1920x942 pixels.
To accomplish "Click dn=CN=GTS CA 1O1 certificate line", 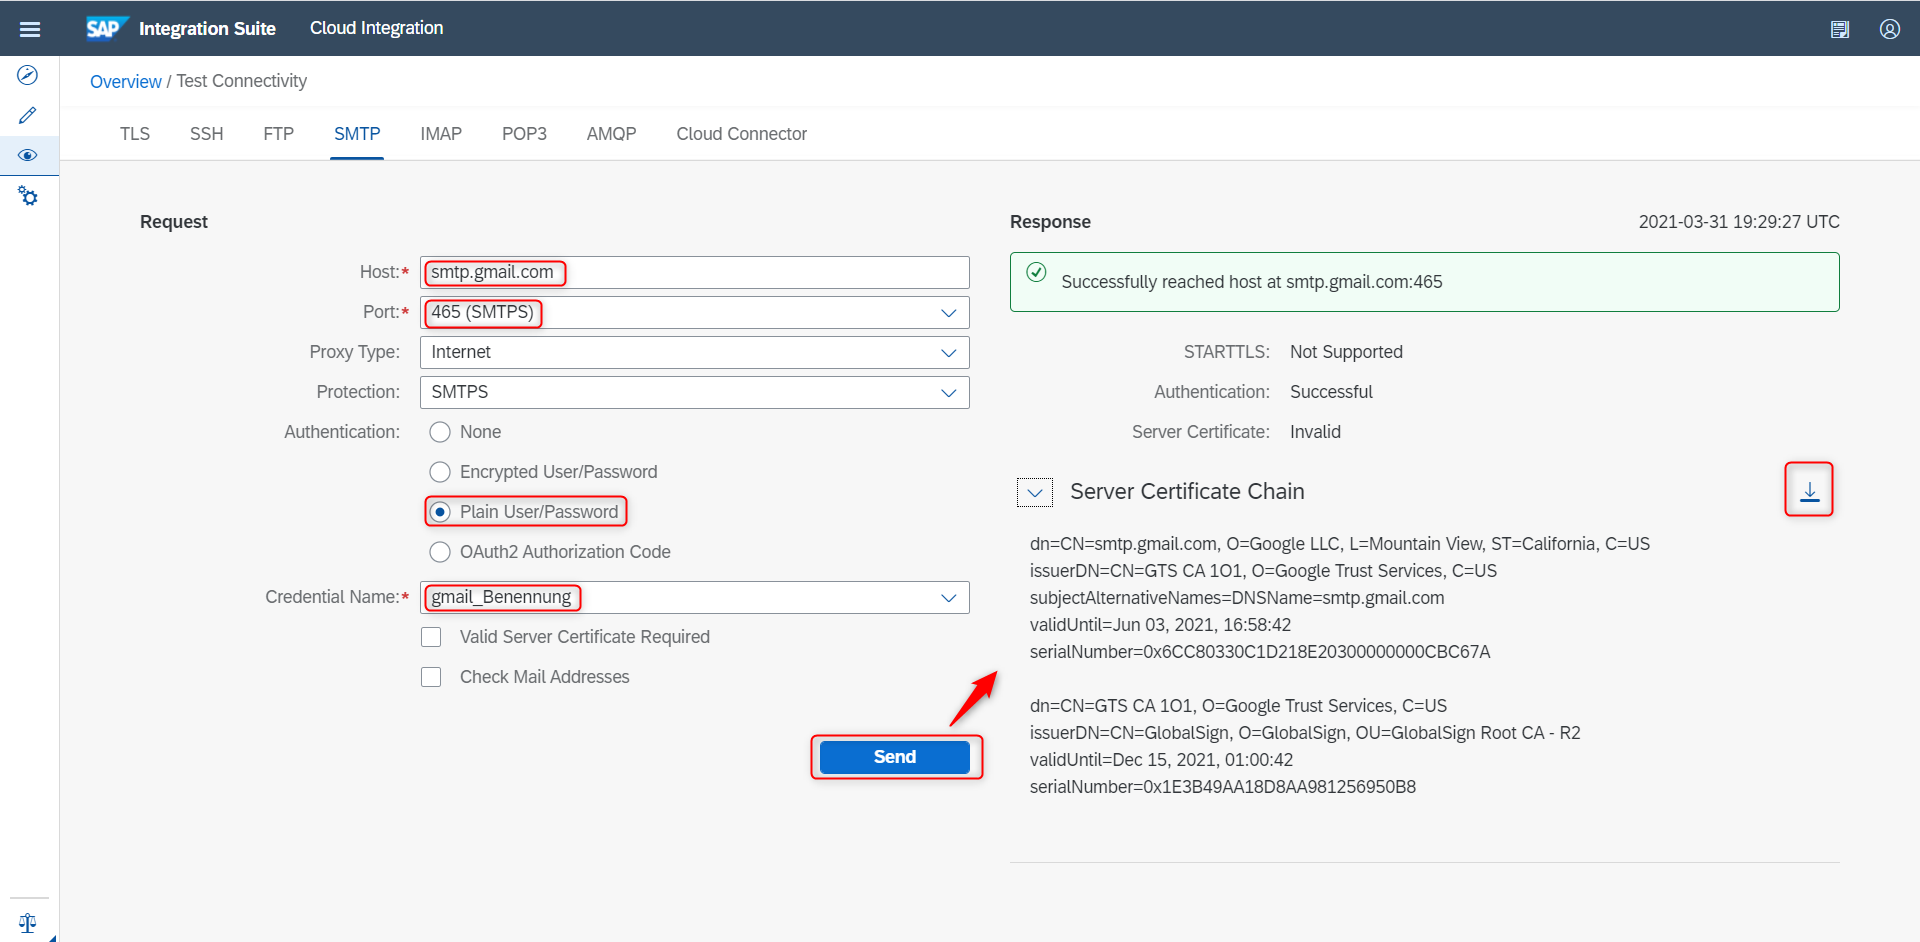I will (1238, 706).
